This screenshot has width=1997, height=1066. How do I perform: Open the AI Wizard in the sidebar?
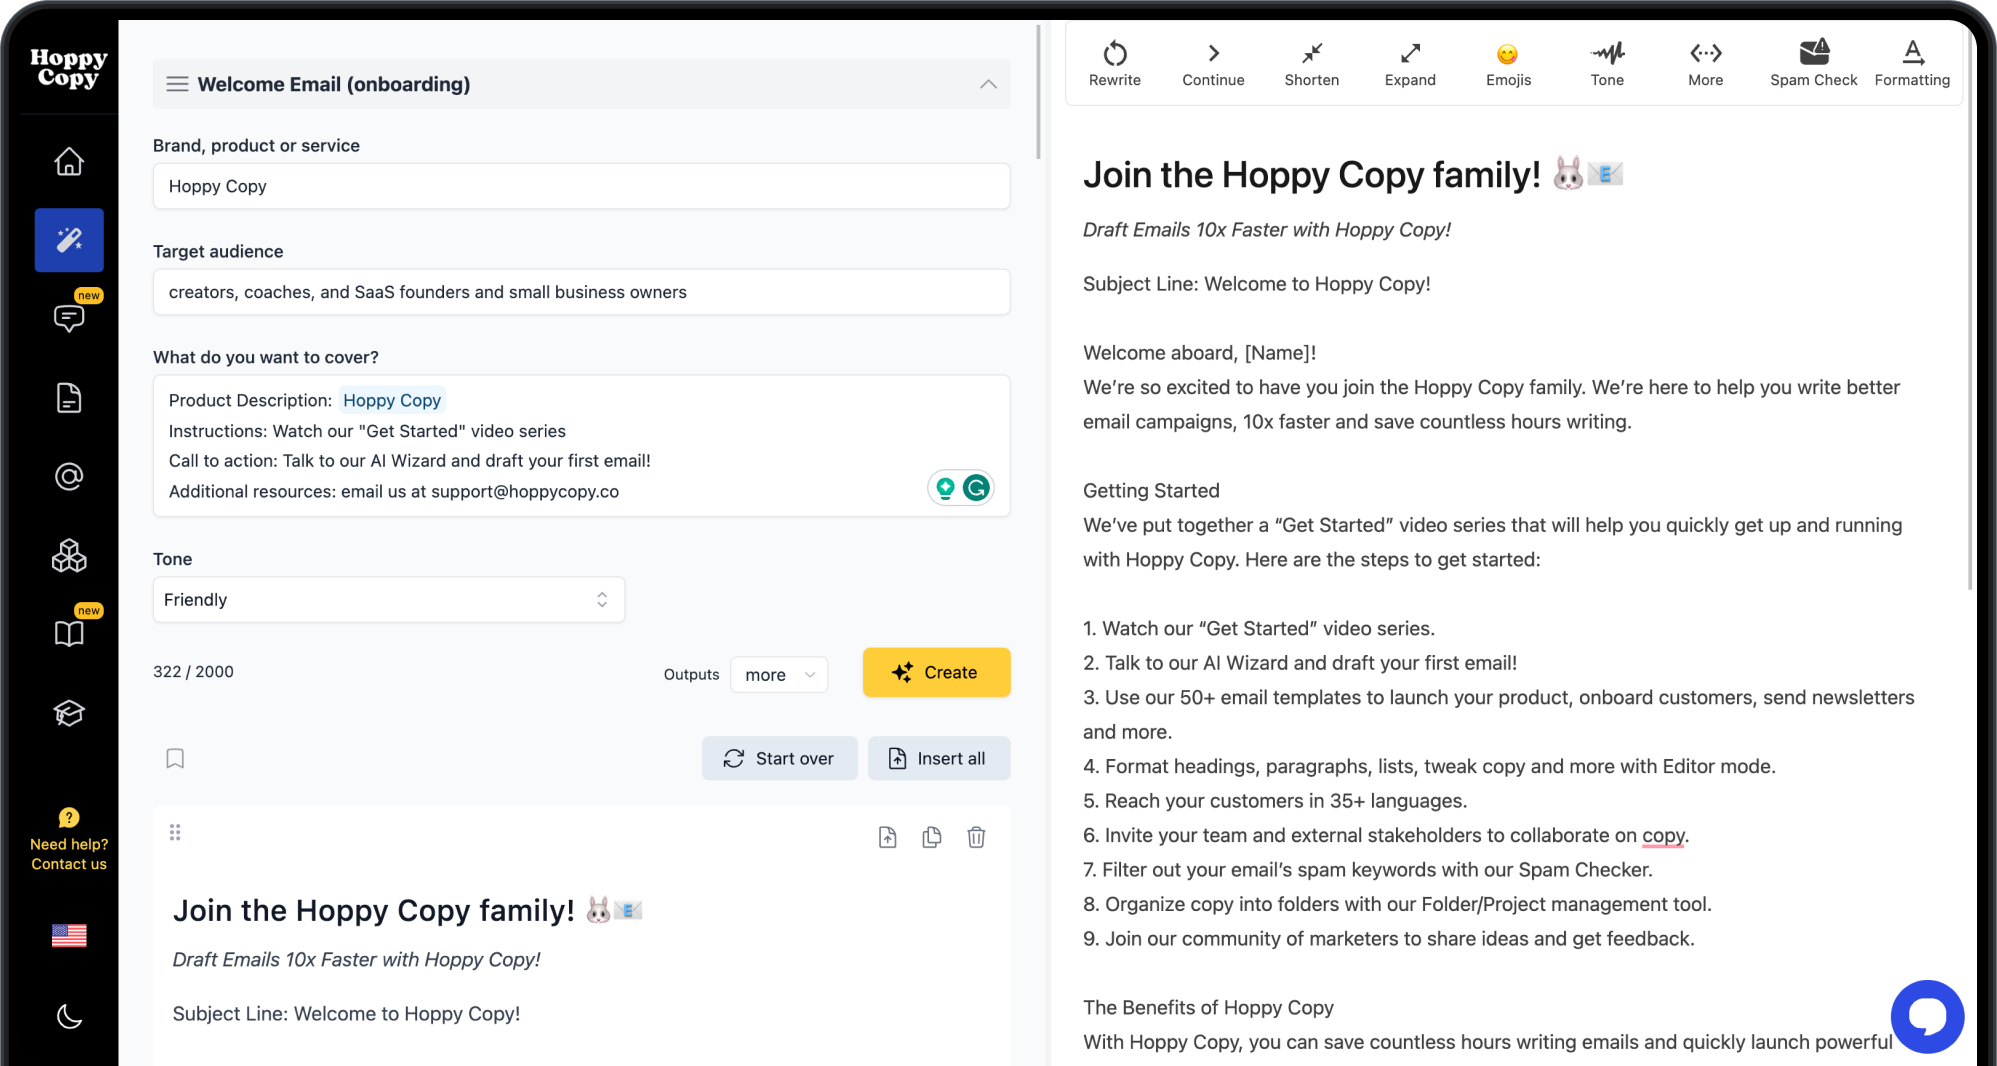click(69, 240)
